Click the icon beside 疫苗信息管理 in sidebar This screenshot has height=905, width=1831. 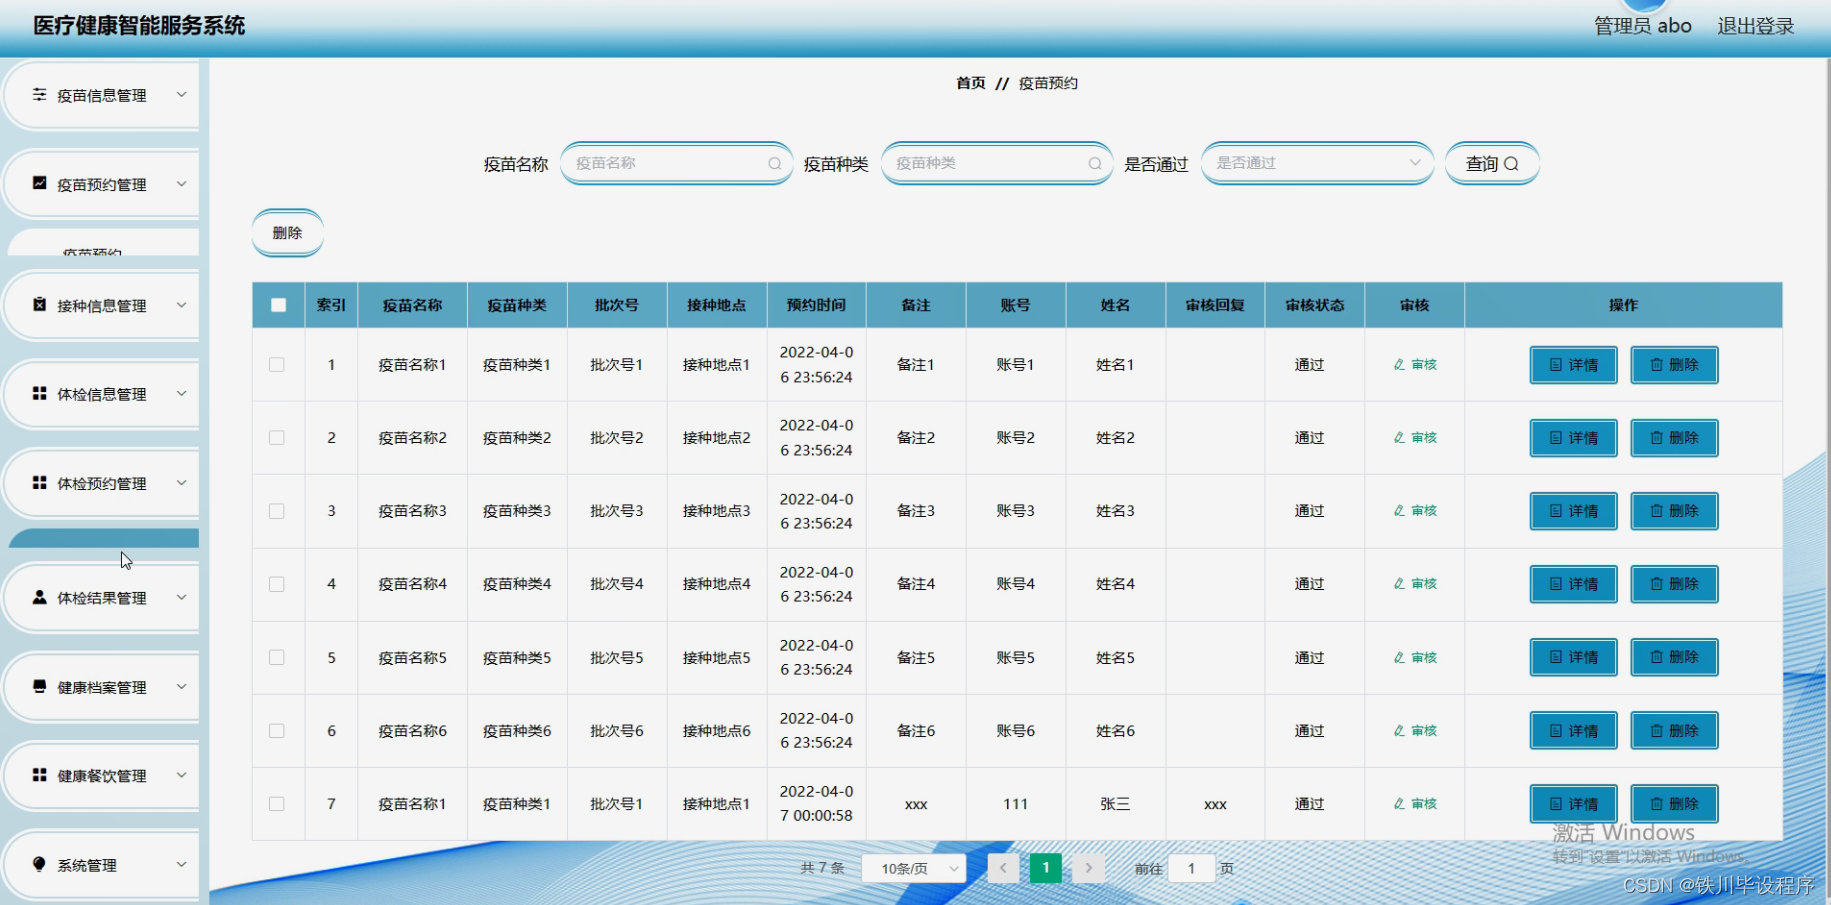(x=39, y=95)
